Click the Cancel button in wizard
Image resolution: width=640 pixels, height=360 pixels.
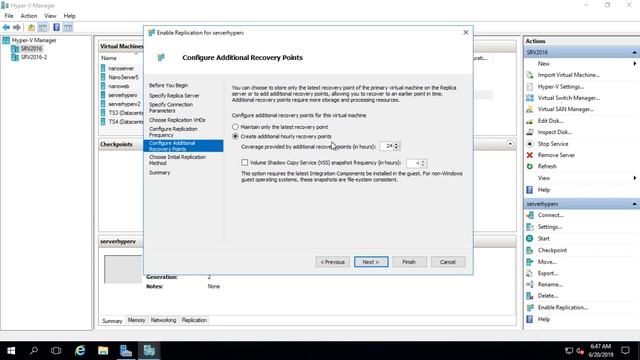pyautogui.click(x=448, y=262)
